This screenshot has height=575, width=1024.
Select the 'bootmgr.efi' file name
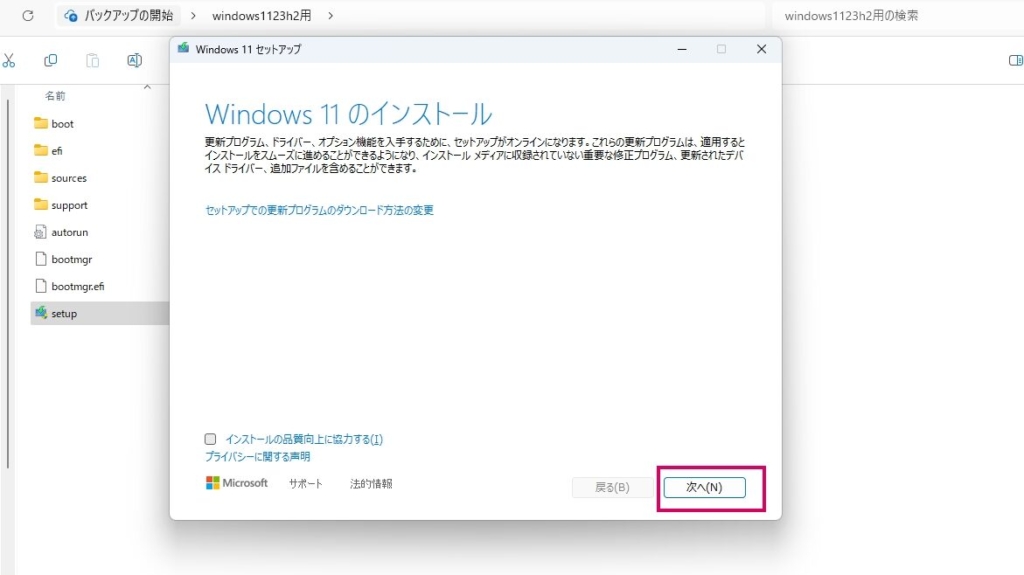78,286
